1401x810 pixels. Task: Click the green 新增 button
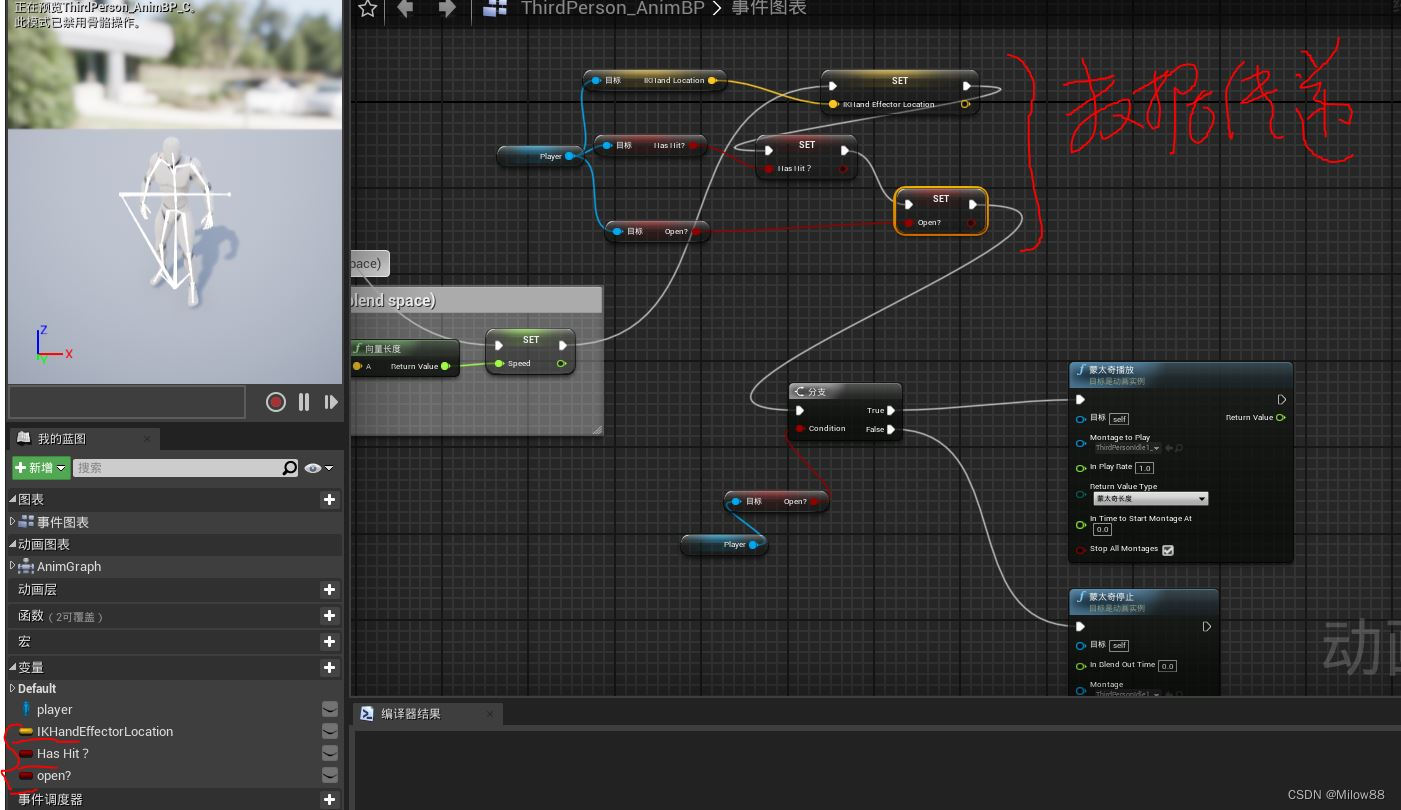coord(40,468)
